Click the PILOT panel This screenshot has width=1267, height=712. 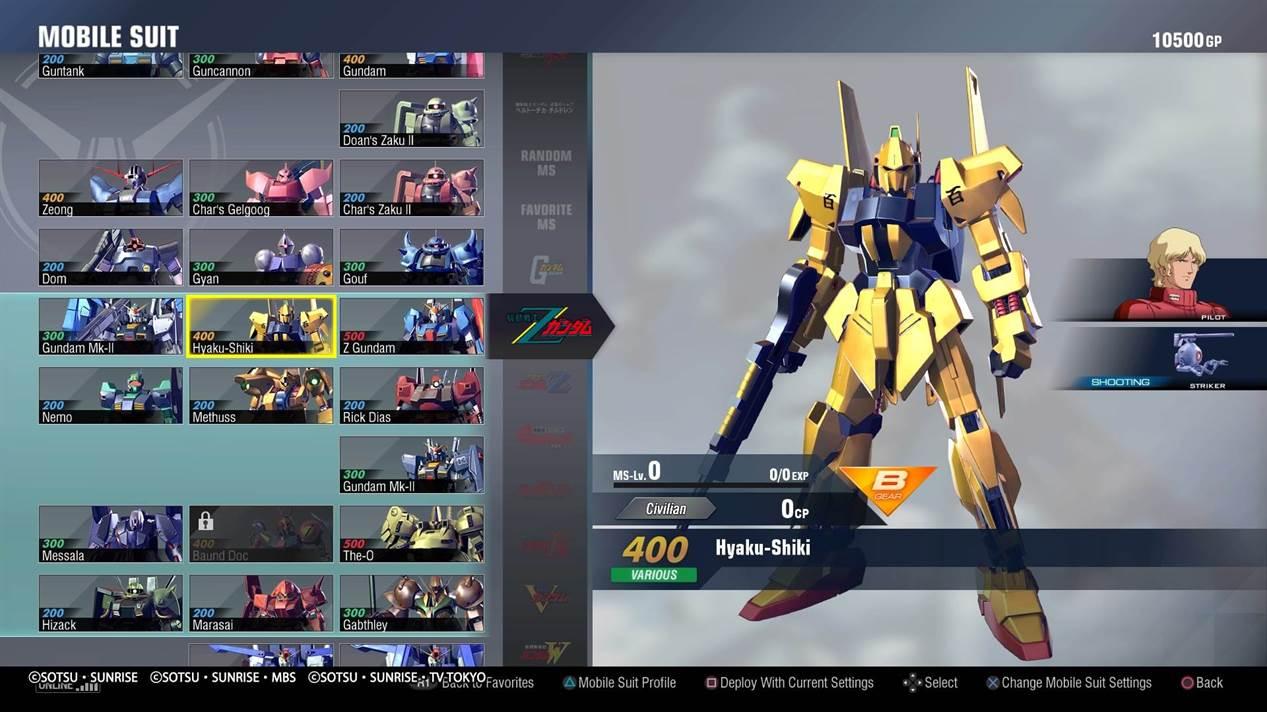pyautogui.click(x=1162, y=289)
